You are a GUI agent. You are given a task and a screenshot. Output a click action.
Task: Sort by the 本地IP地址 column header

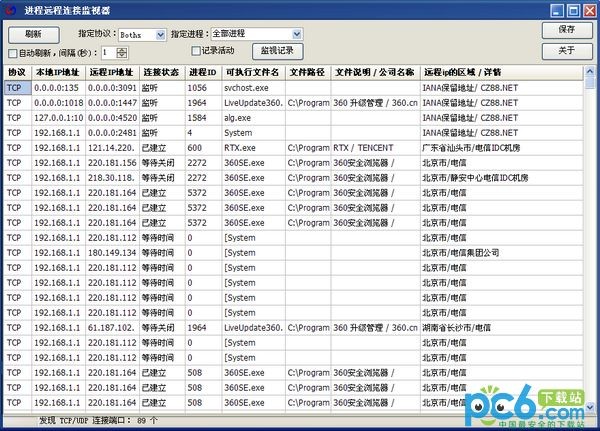pyautogui.click(x=58, y=72)
